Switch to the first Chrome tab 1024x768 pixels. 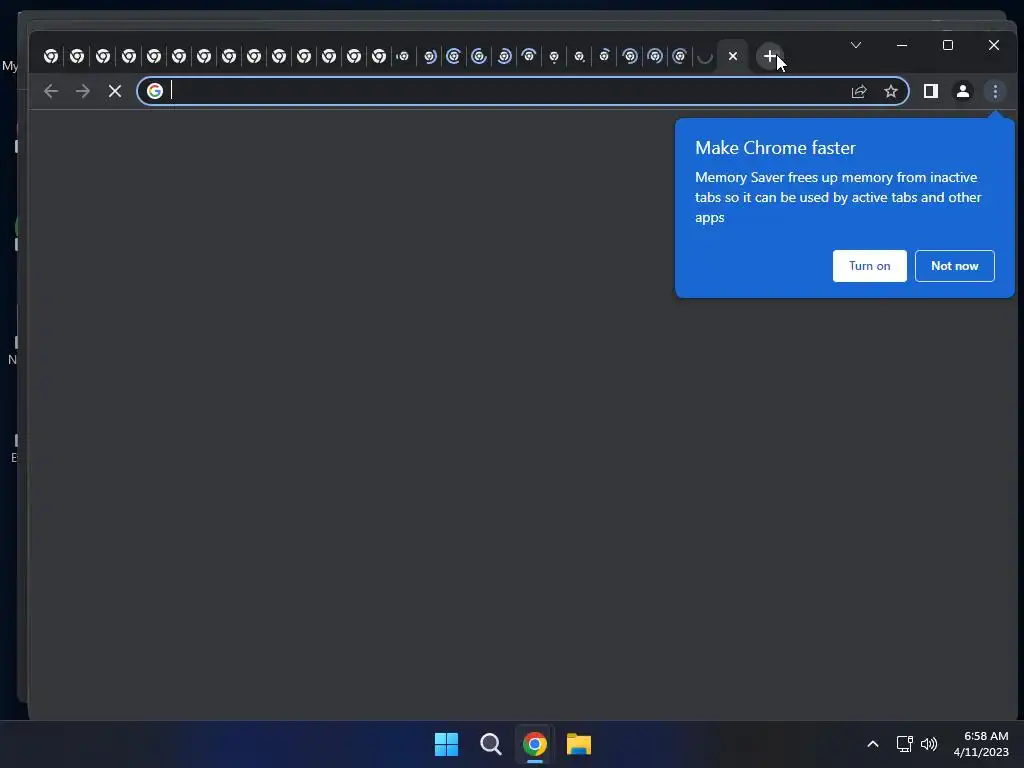[51, 56]
